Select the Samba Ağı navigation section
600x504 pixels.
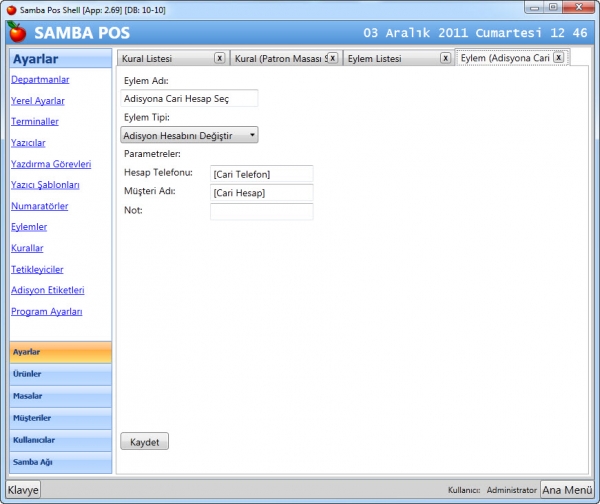[61, 462]
